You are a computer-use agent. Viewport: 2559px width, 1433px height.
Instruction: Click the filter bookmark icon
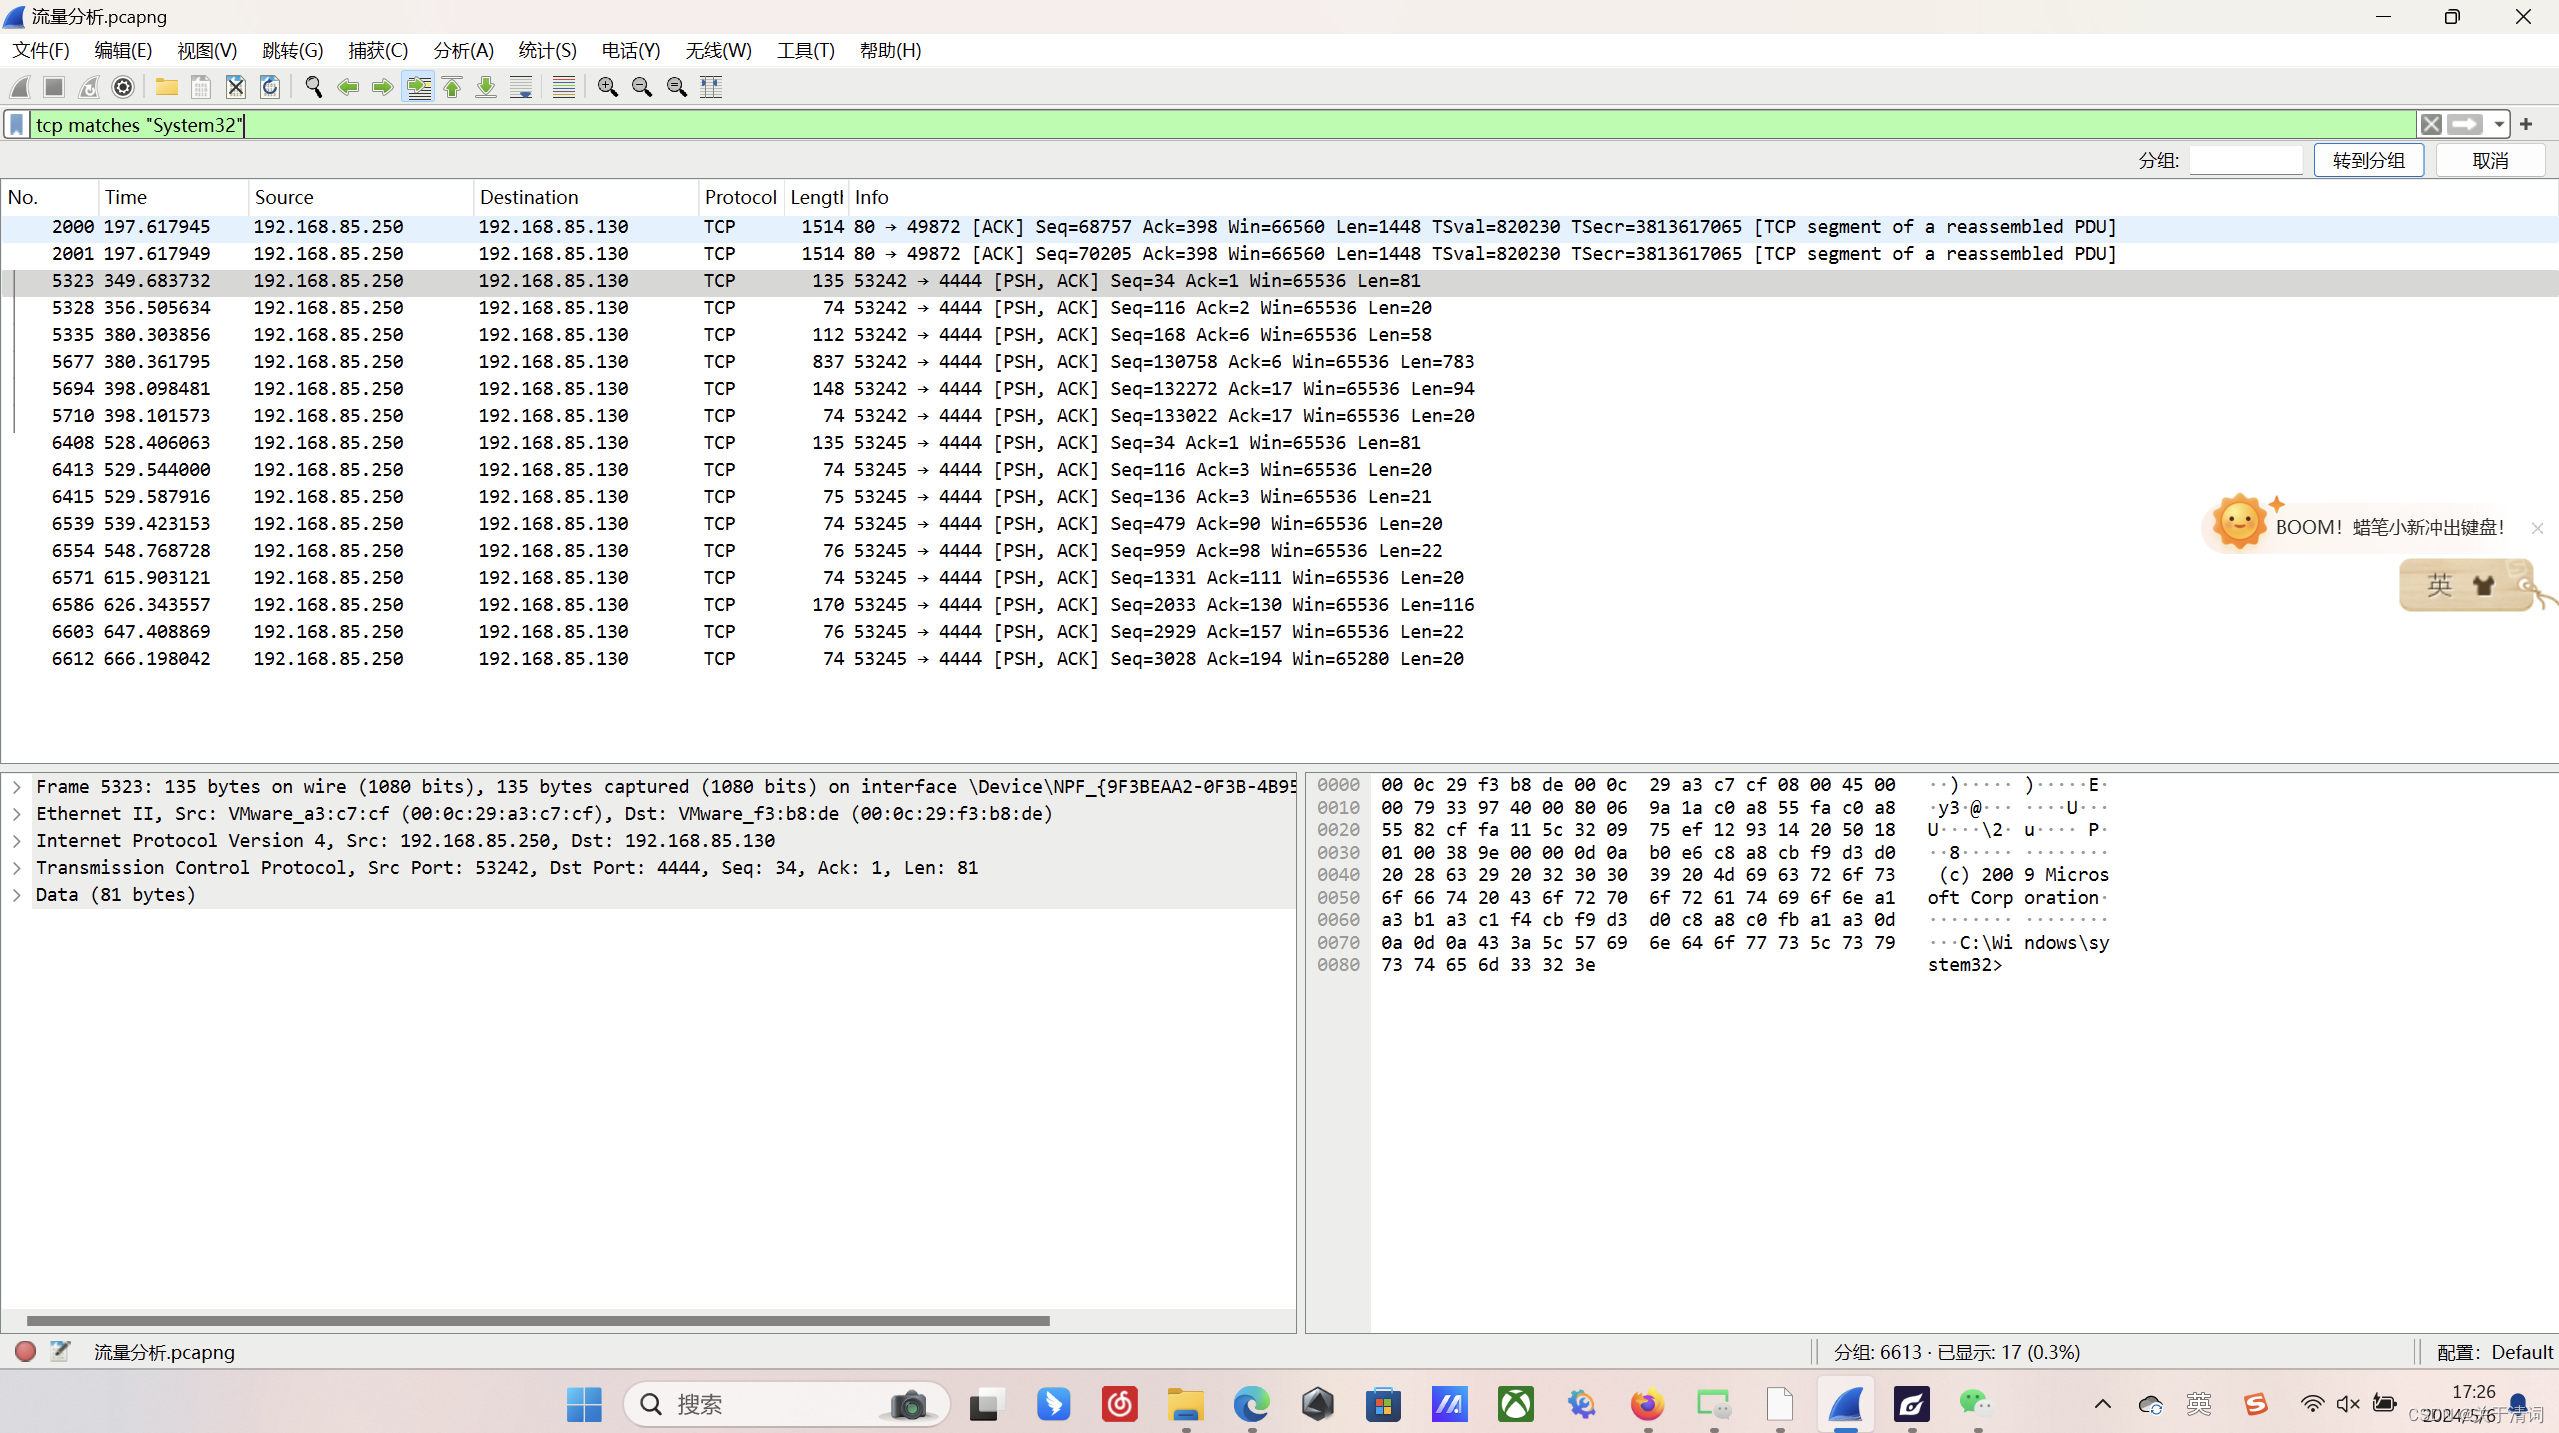coord(17,124)
